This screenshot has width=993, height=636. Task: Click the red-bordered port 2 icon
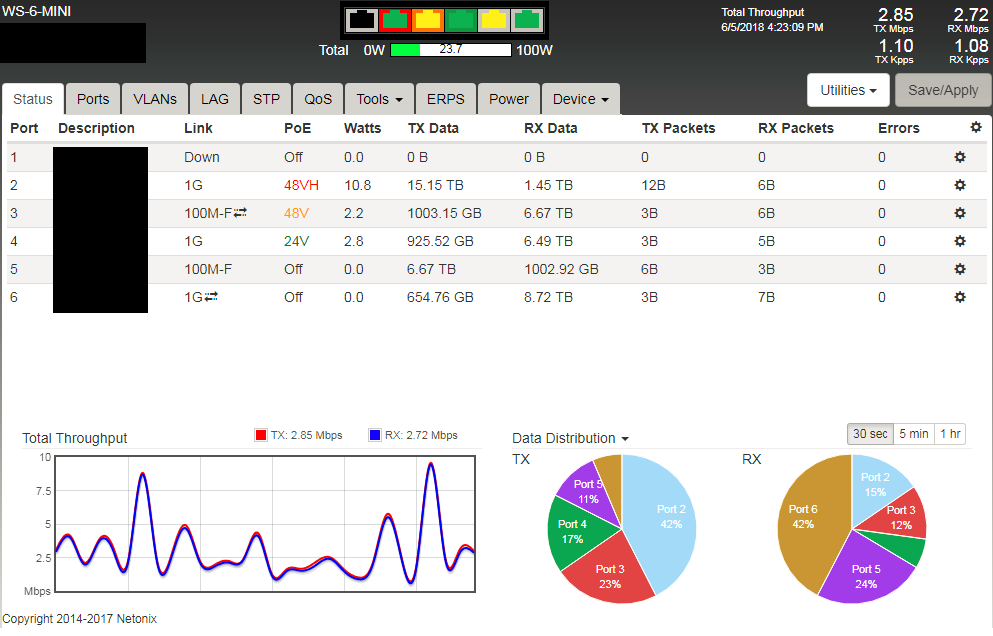pos(394,20)
